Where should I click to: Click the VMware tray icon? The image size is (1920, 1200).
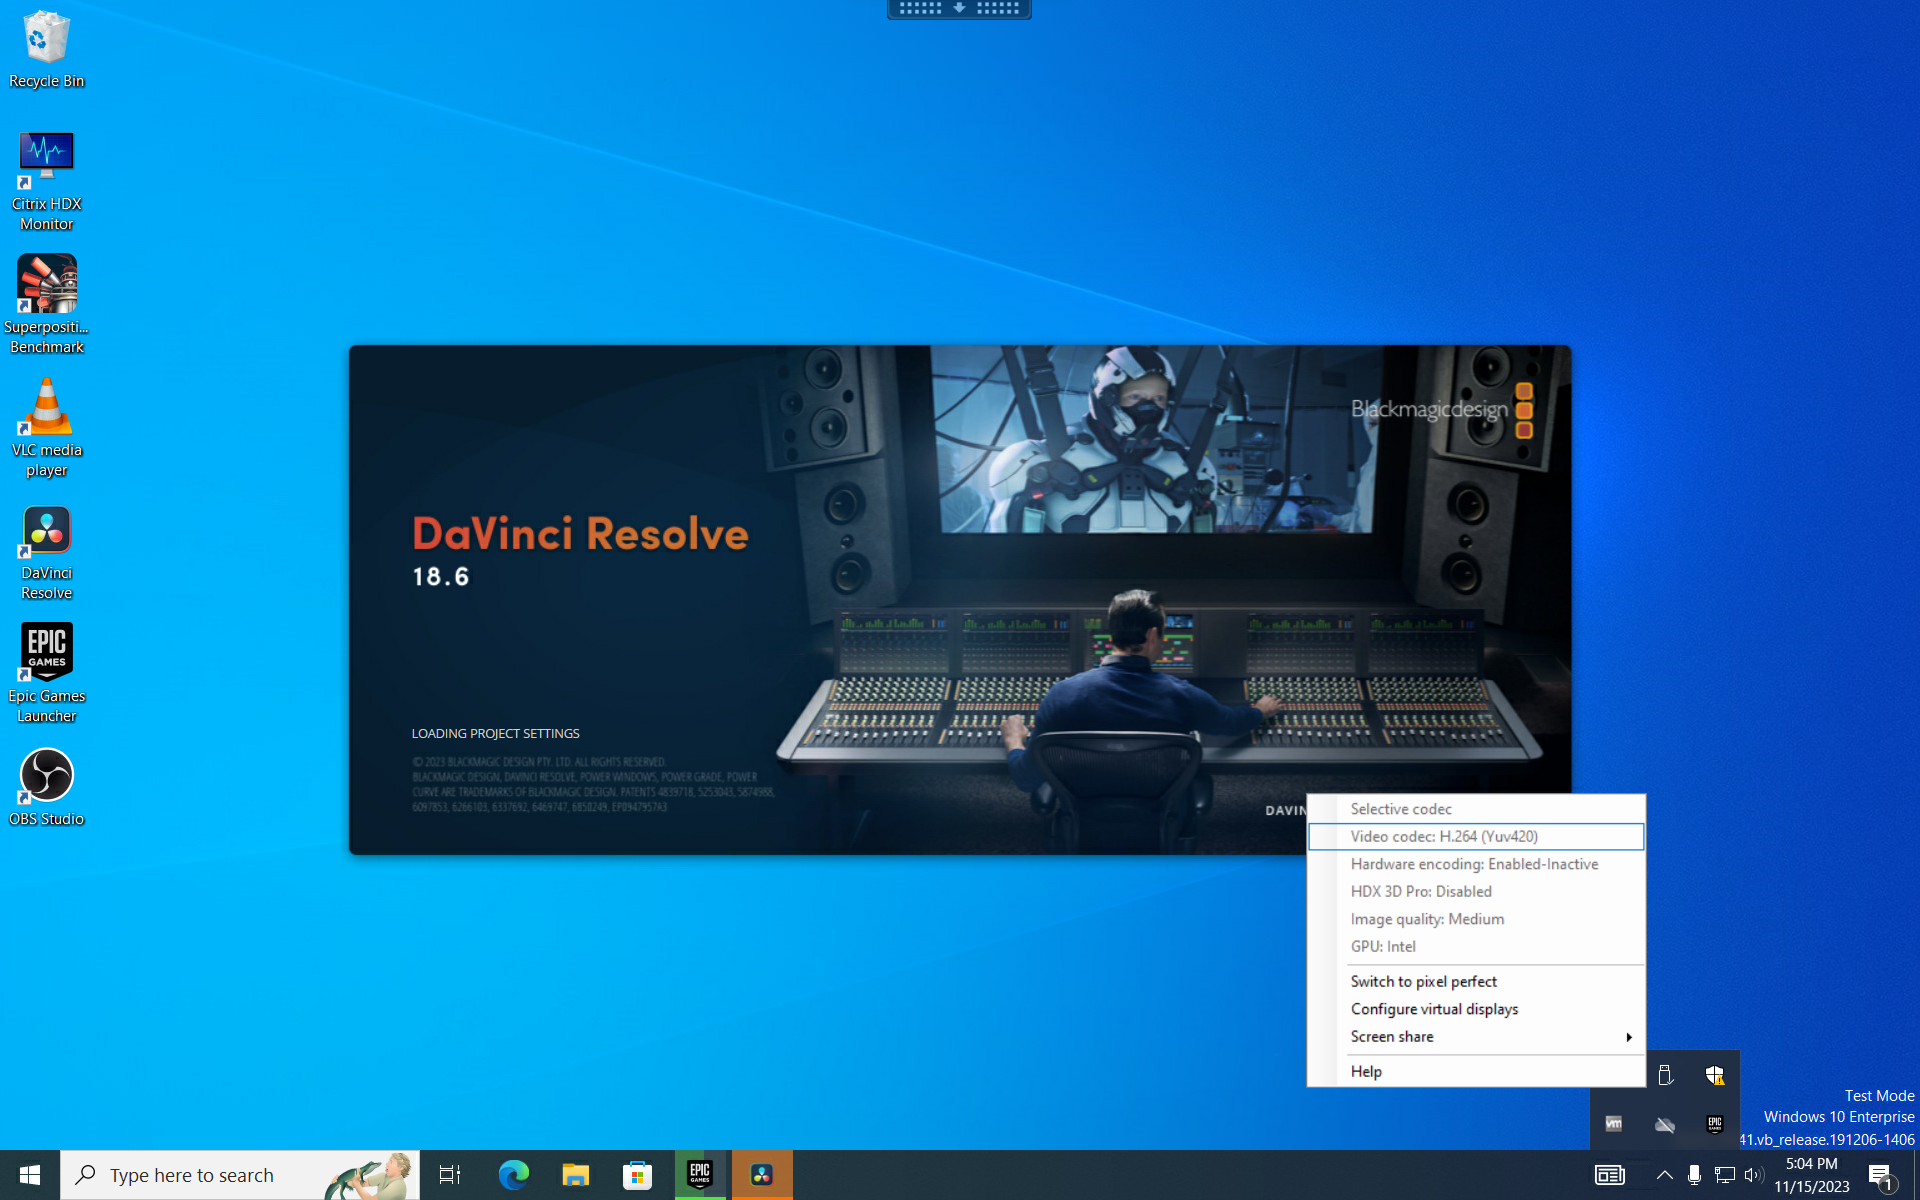(x=1614, y=1124)
